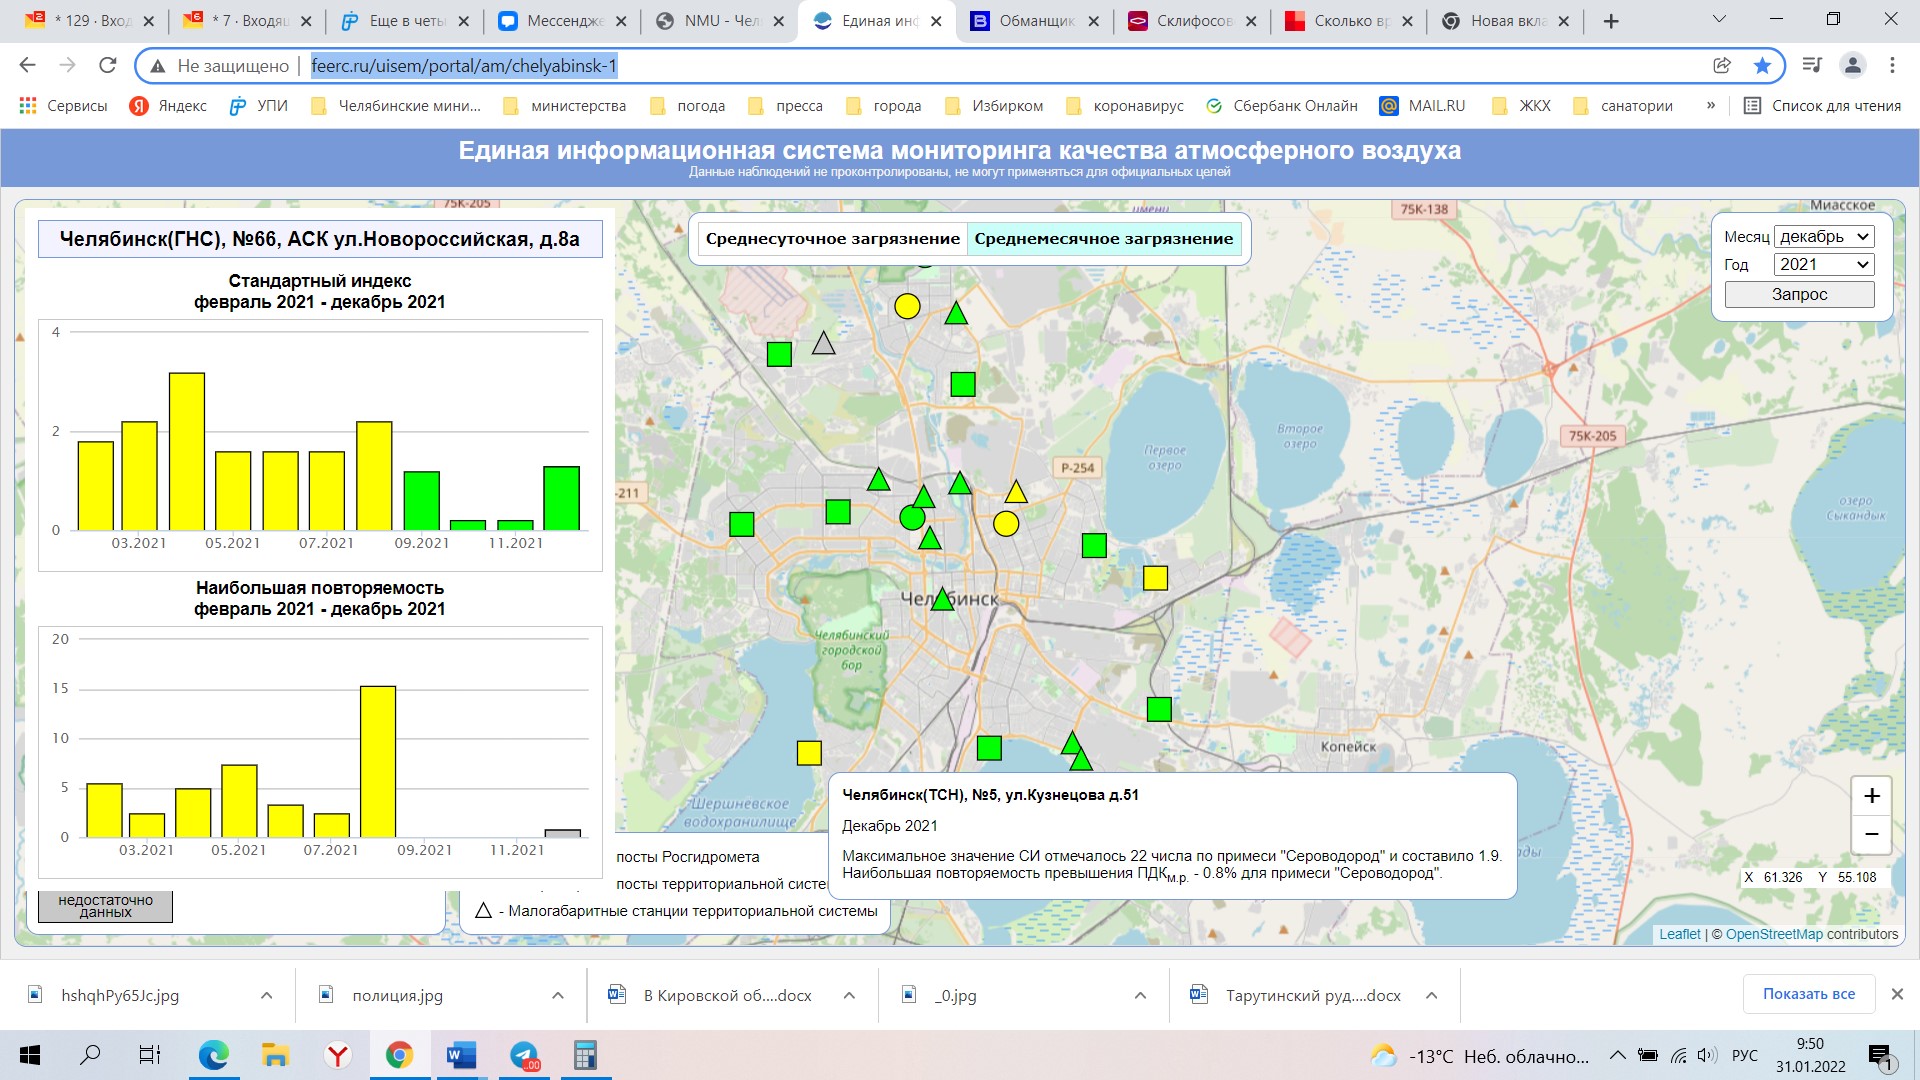Switch to Word from the taskbar

461,1055
